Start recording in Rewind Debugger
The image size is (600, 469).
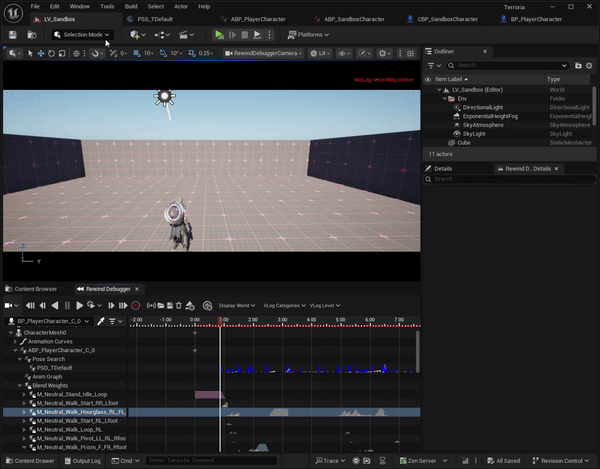pos(135,305)
